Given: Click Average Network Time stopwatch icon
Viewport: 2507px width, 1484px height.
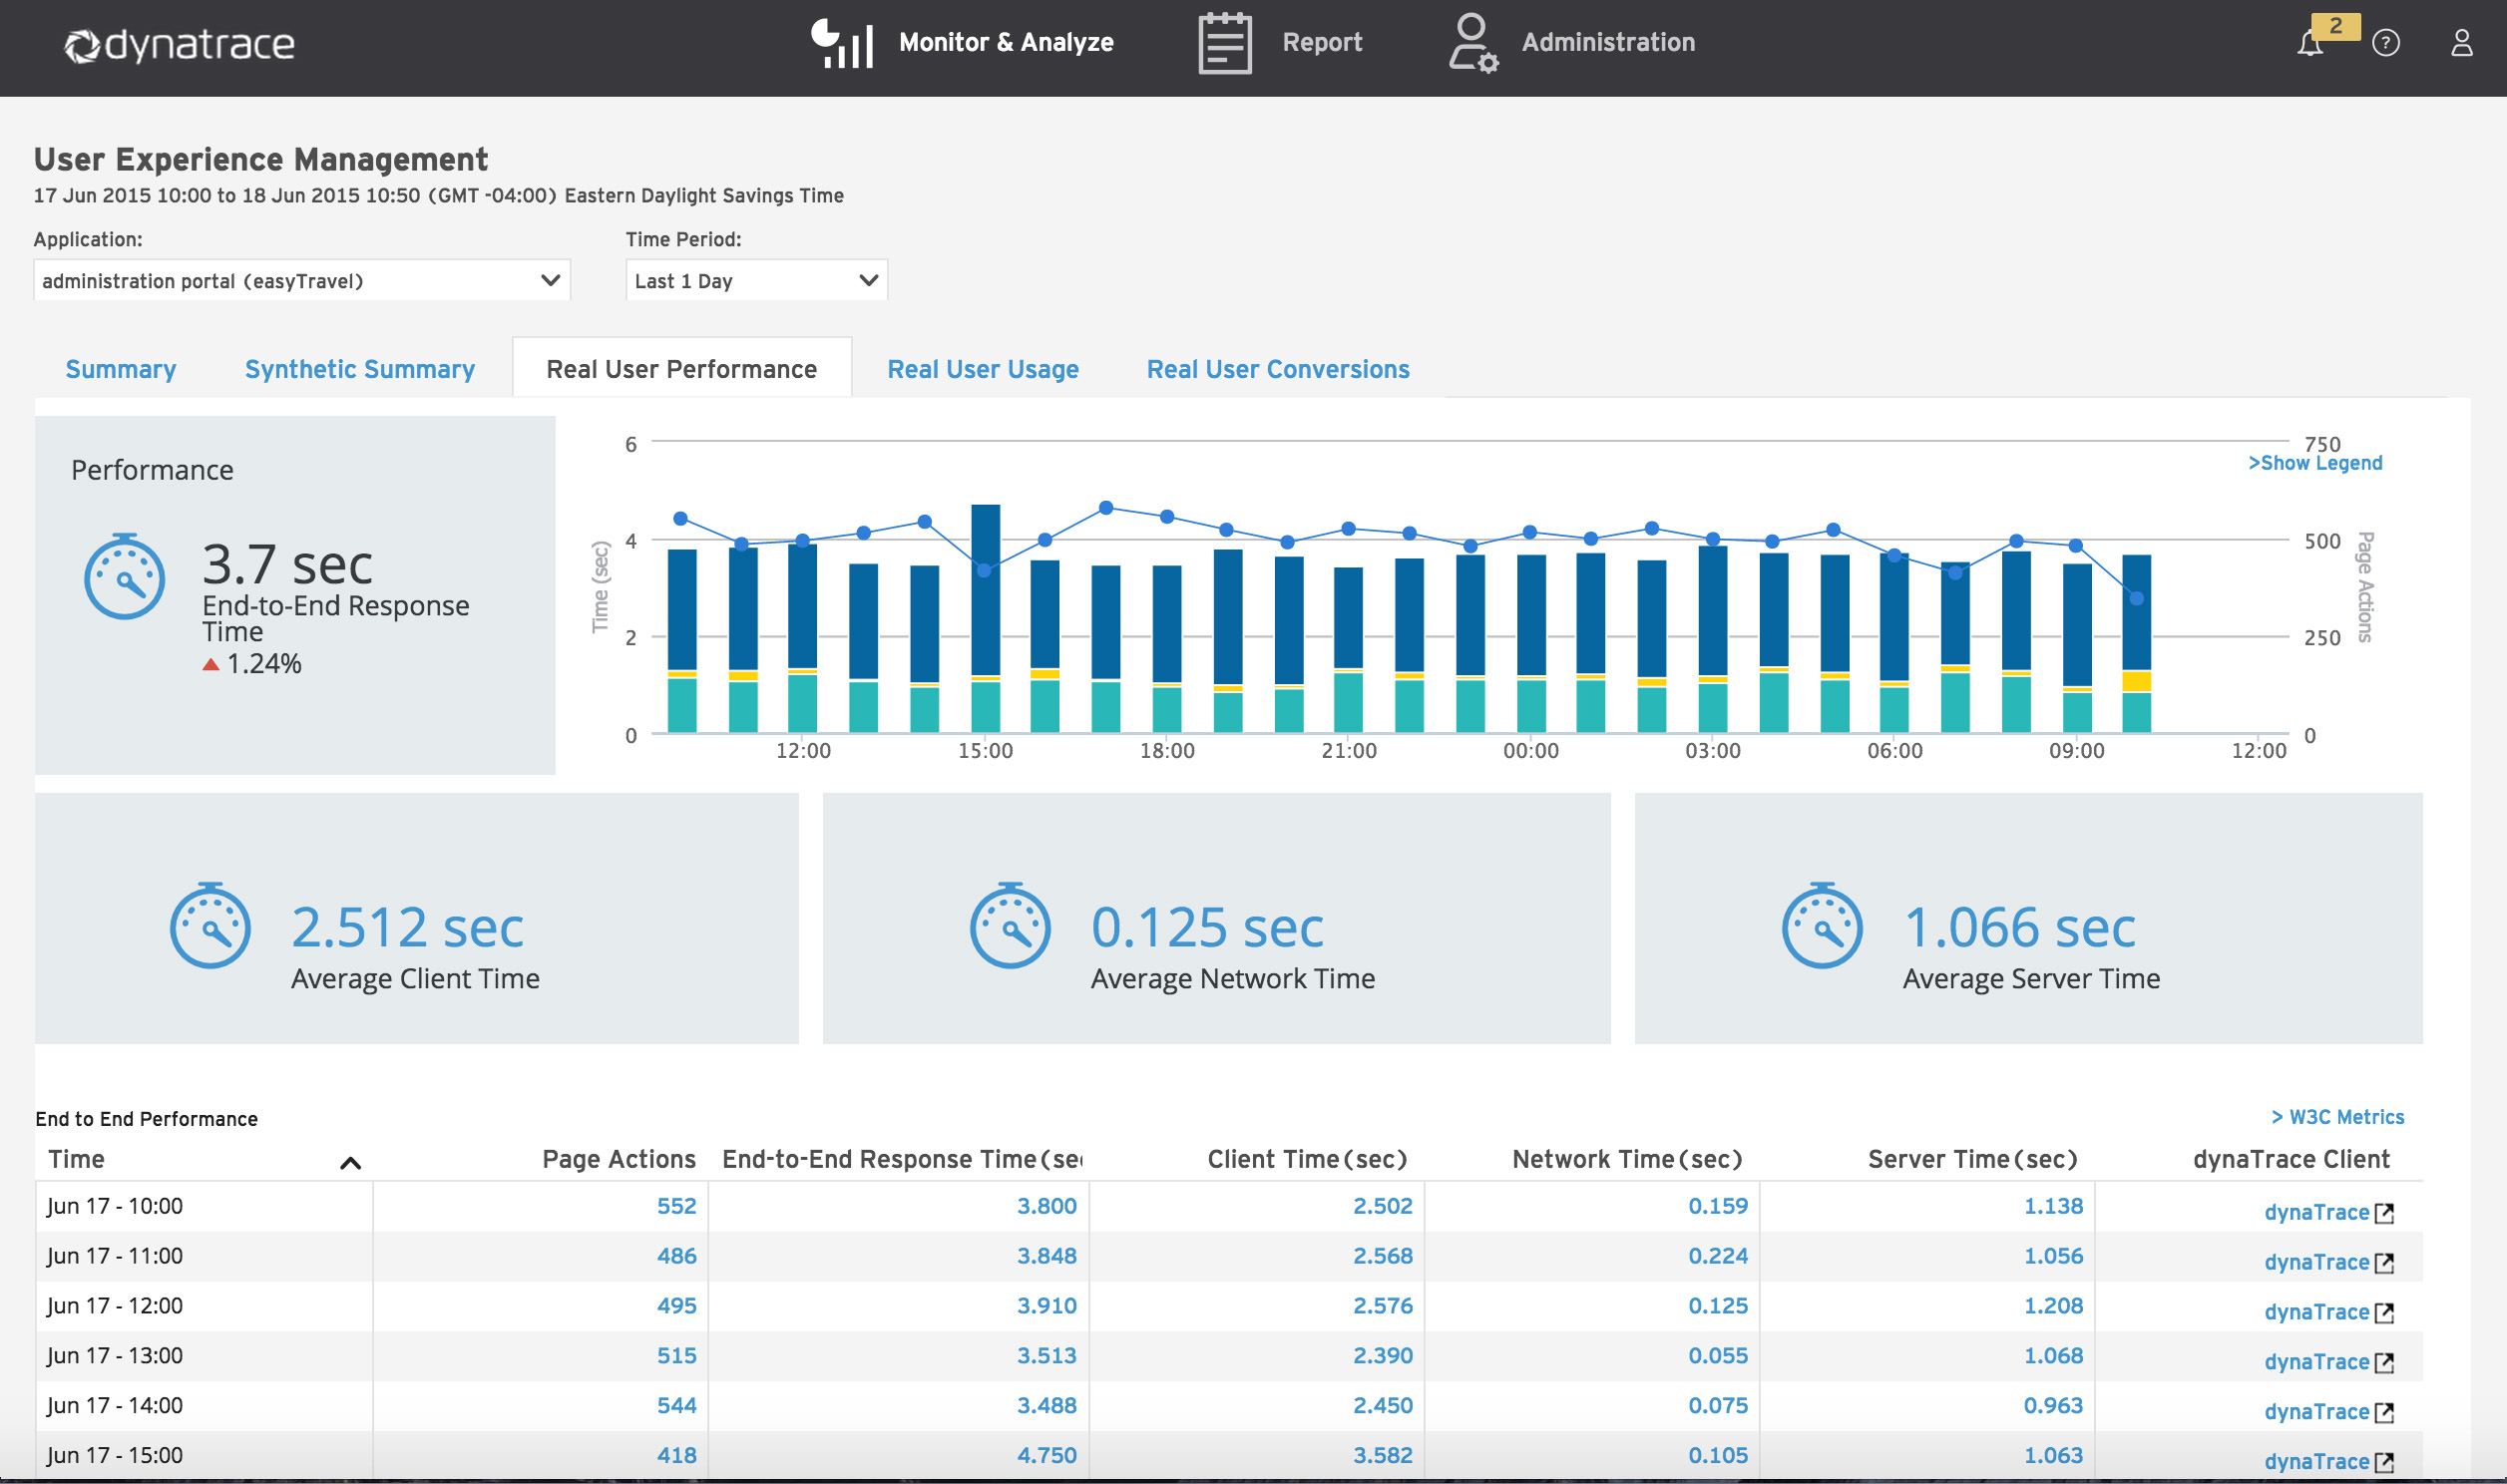Looking at the screenshot, I should point(1010,925).
